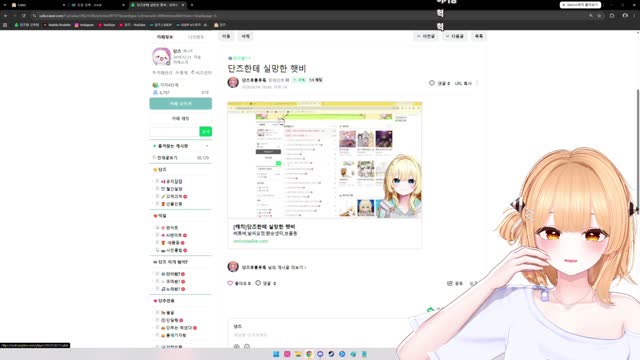640x360 pixels.
Task: Open a new browser tab with plus
Action: 192,5
